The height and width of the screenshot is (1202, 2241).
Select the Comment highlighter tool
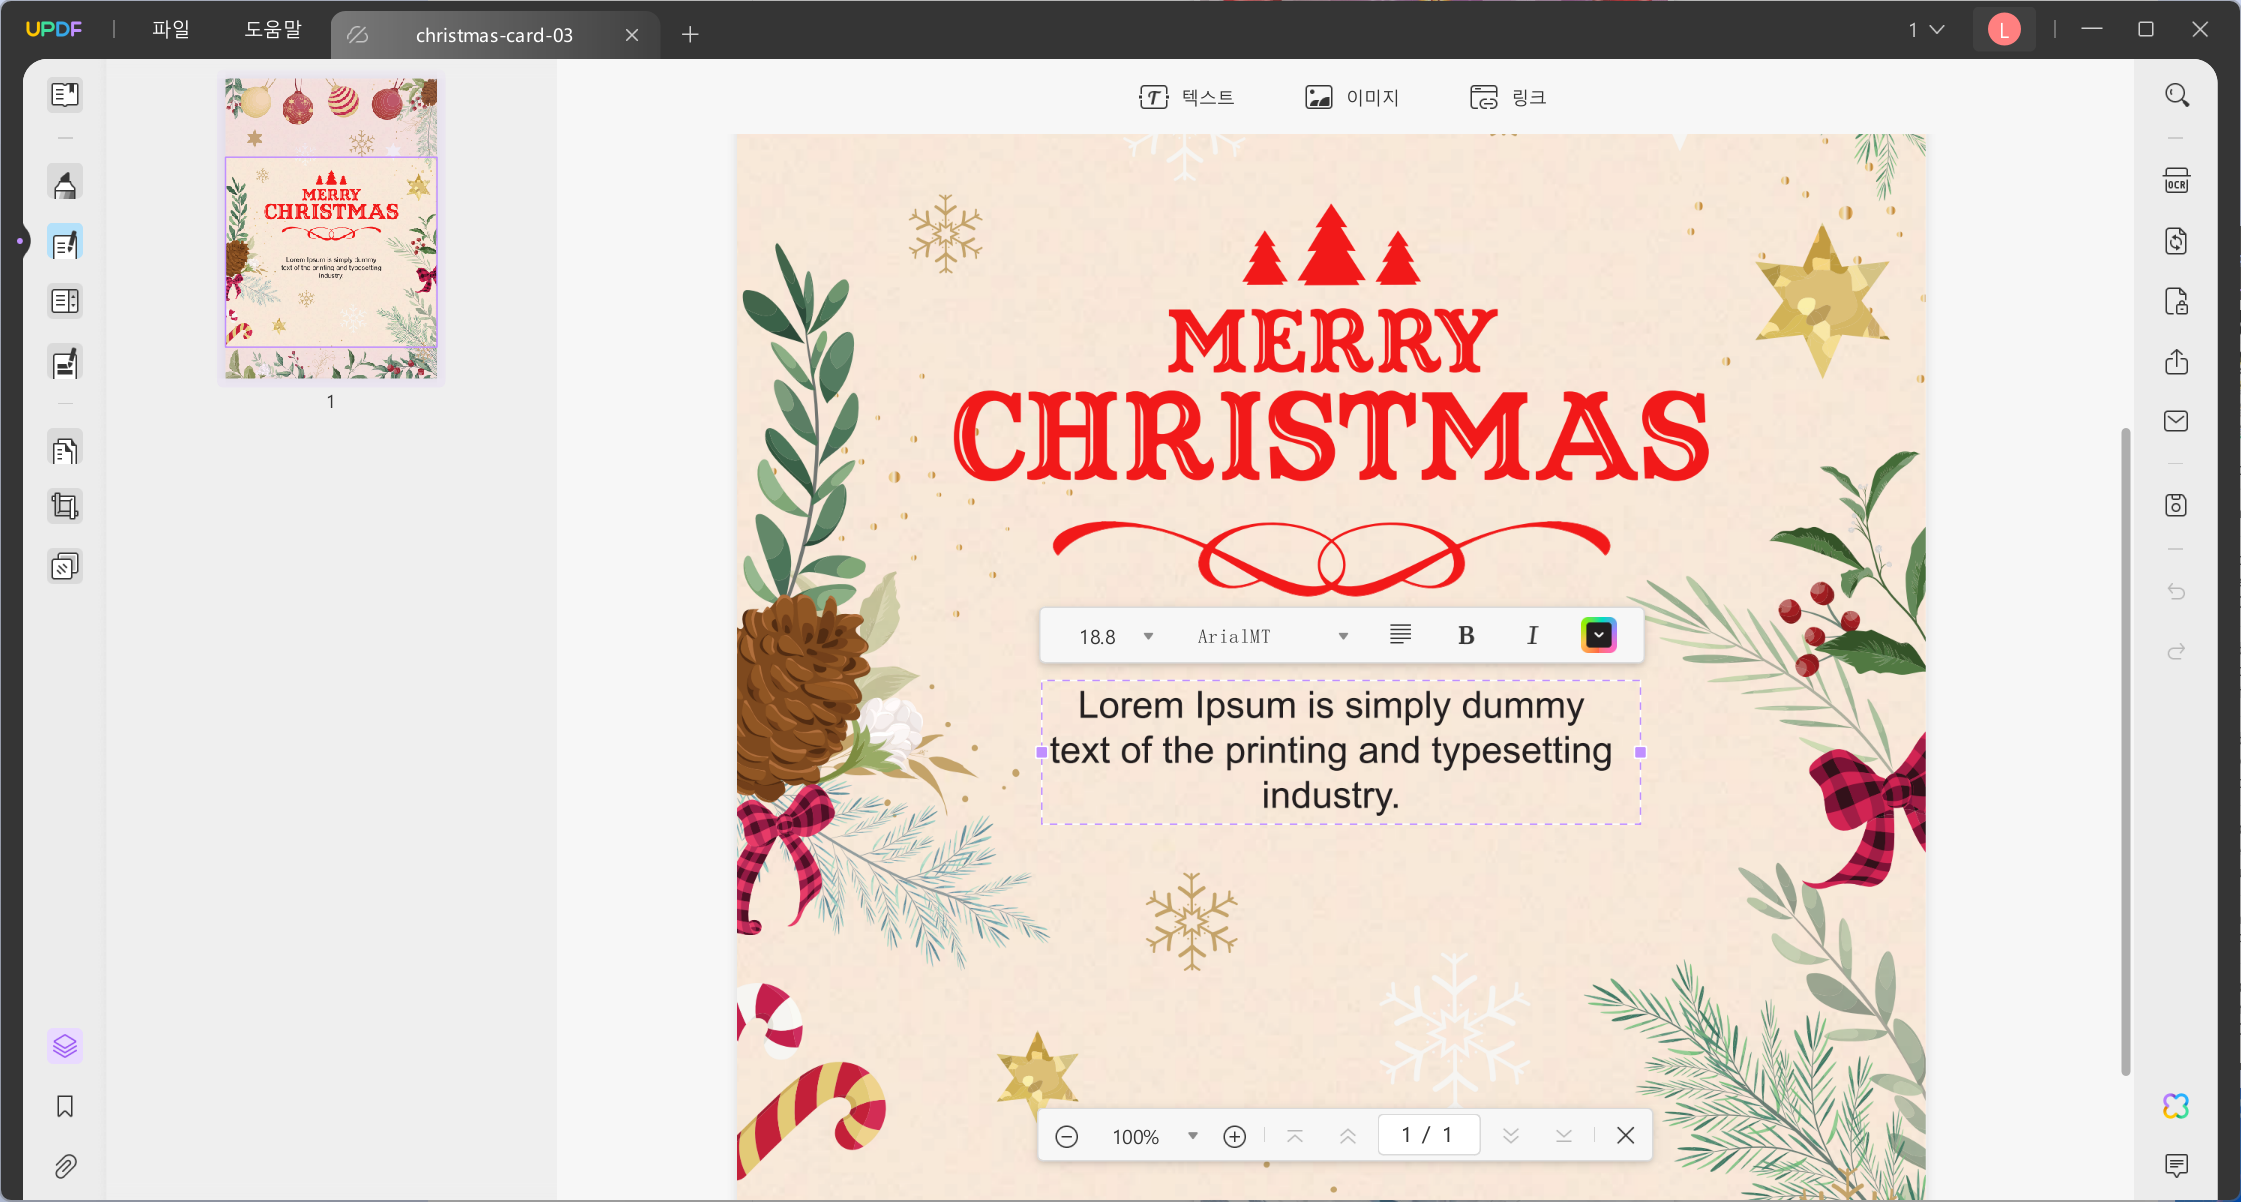pyautogui.click(x=65, y=184)
